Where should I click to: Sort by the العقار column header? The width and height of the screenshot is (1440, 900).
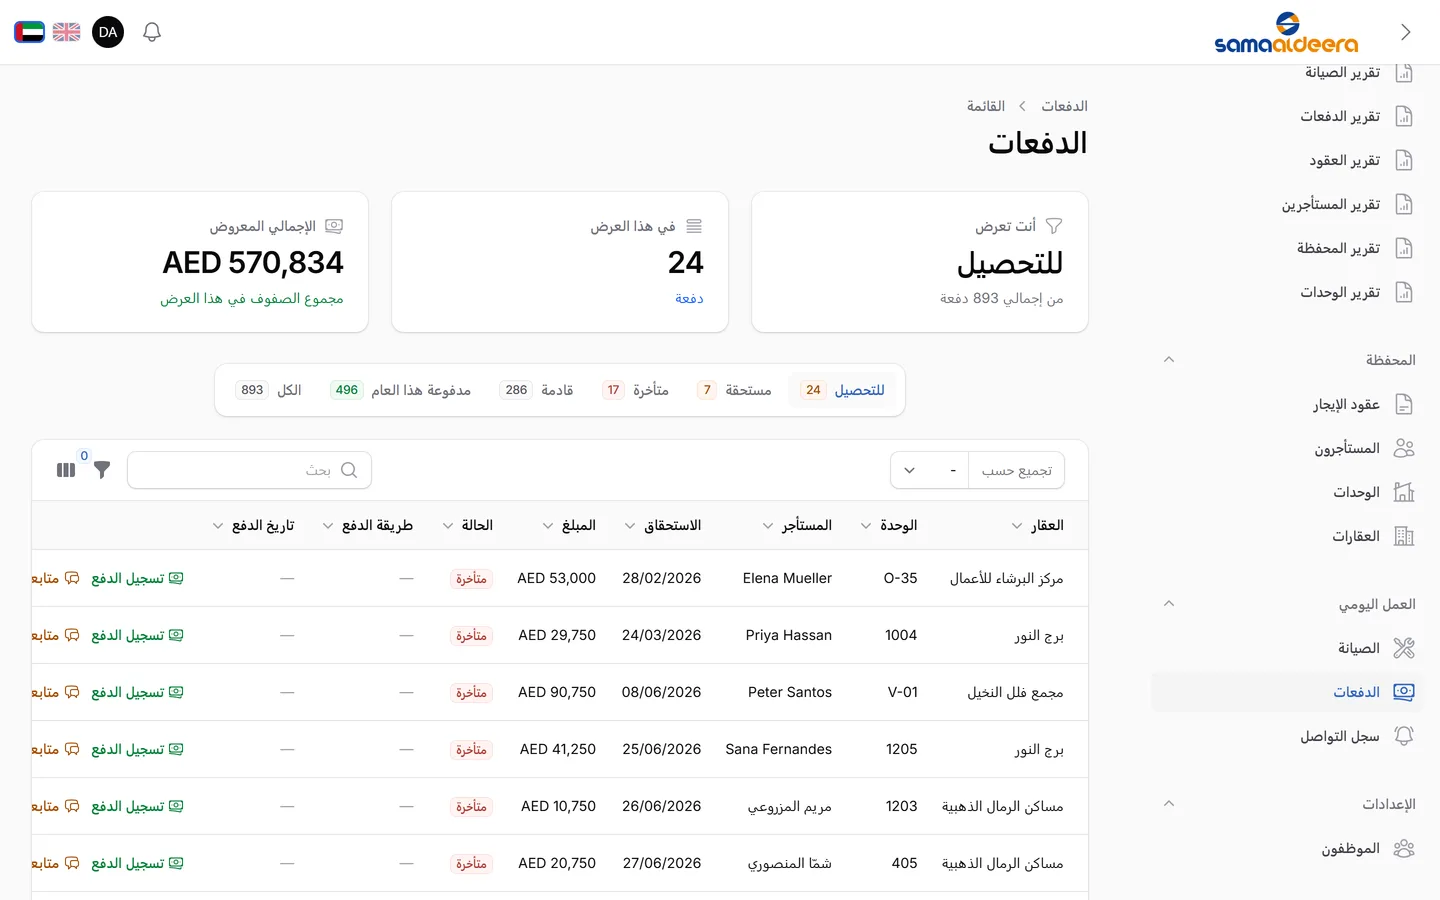click(x=1037, y=525)
